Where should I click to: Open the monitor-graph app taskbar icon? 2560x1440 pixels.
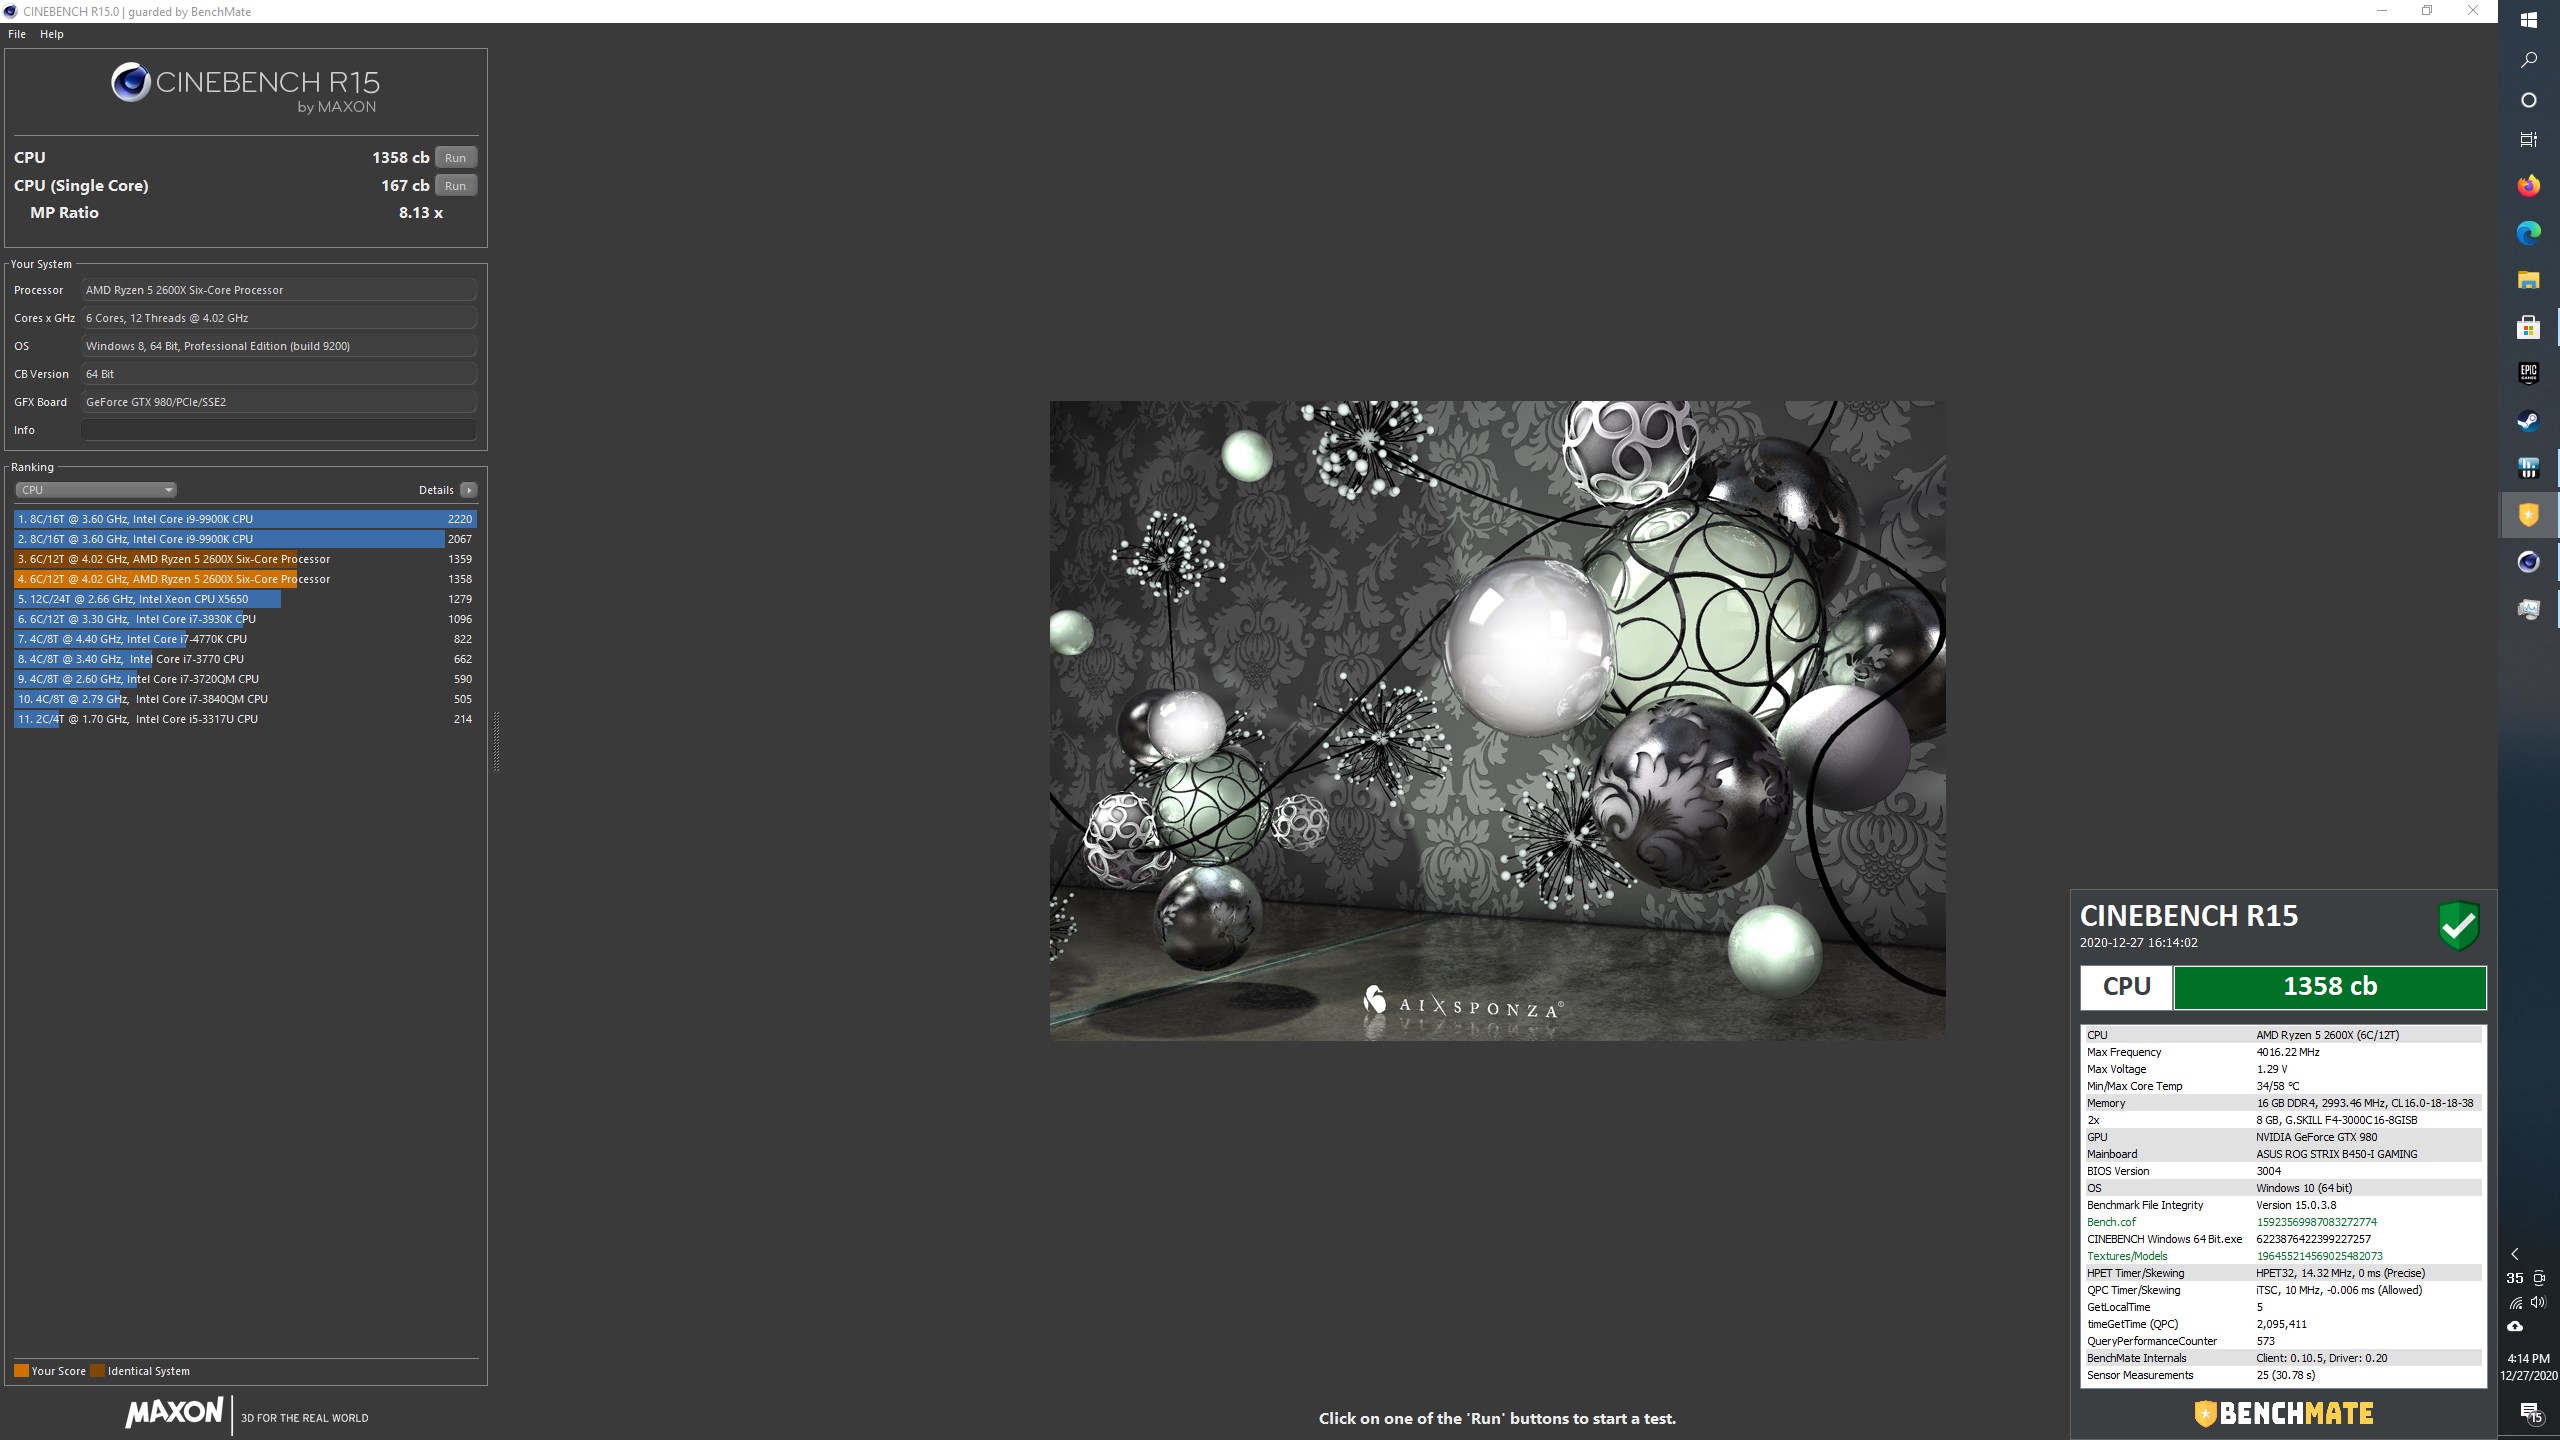[x=2529, y=609]
